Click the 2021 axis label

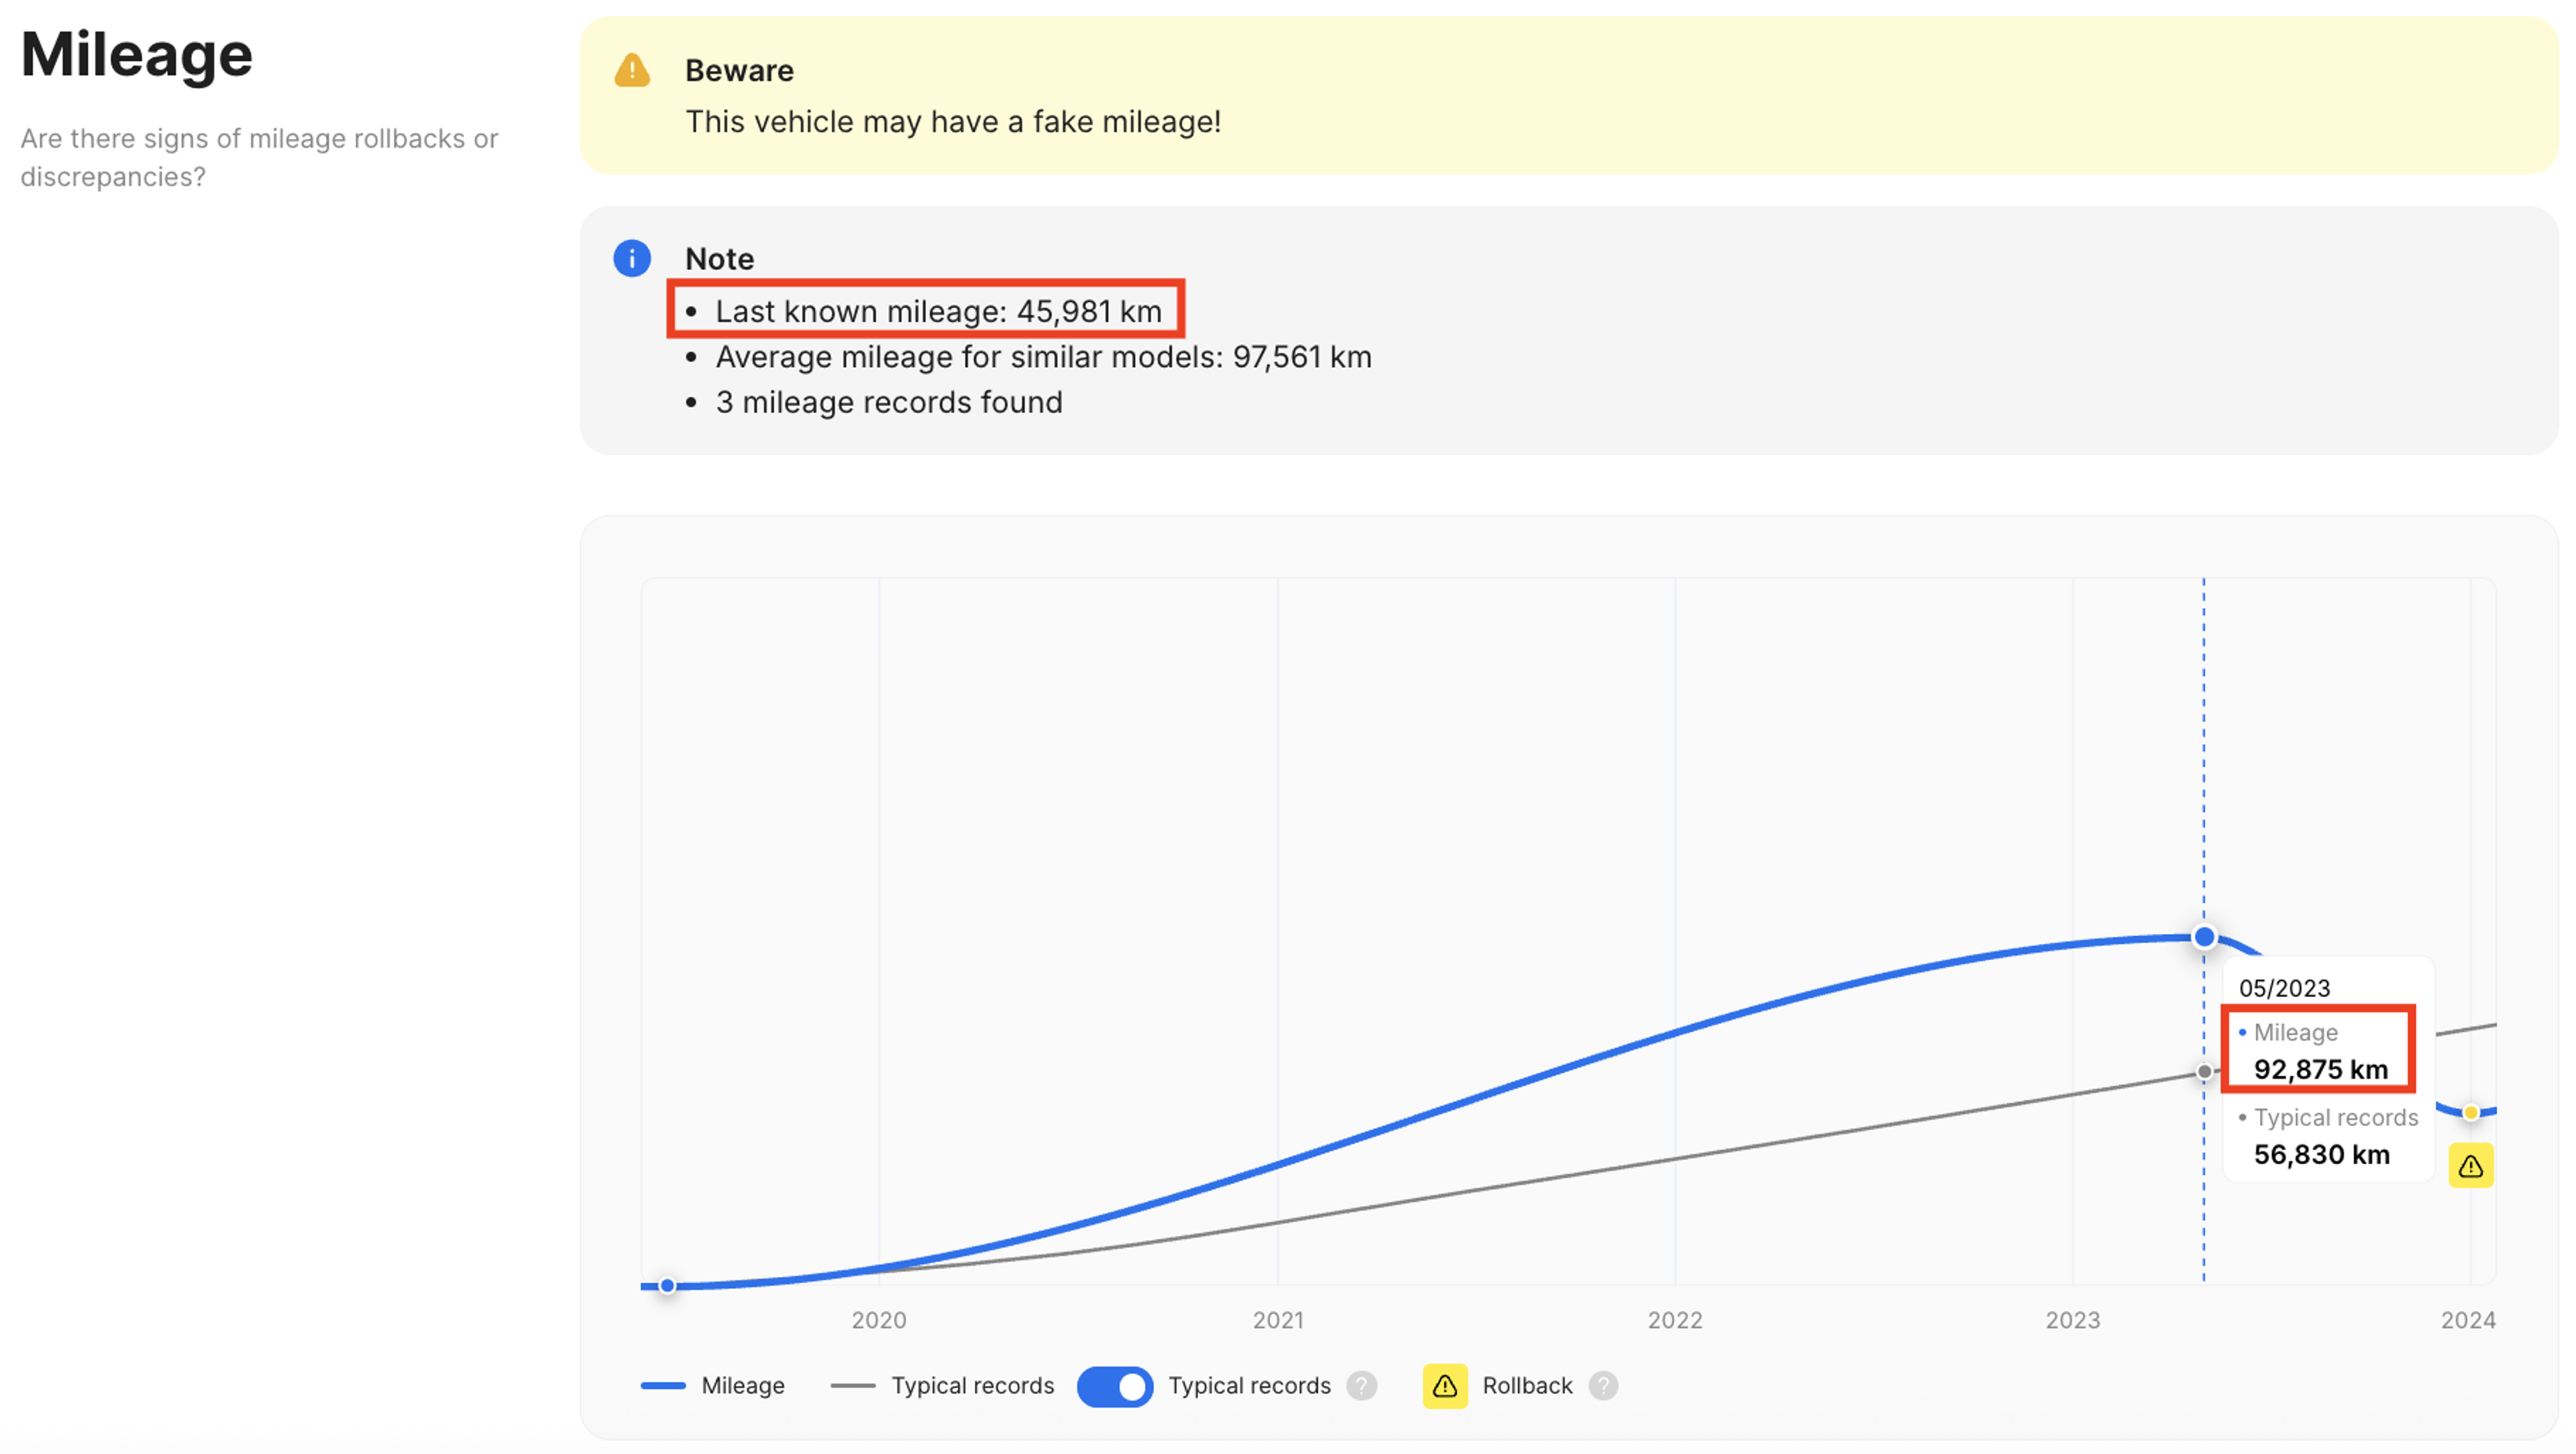tap(1277, 1319)
